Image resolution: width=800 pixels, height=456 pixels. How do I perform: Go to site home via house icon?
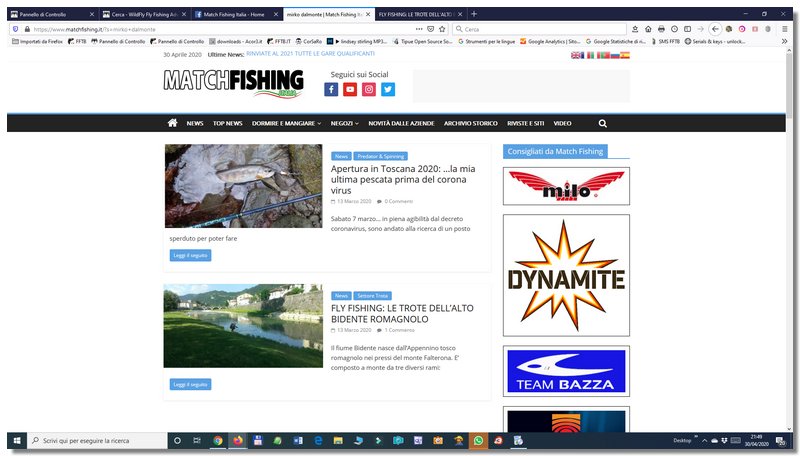(x=172, y=123)
